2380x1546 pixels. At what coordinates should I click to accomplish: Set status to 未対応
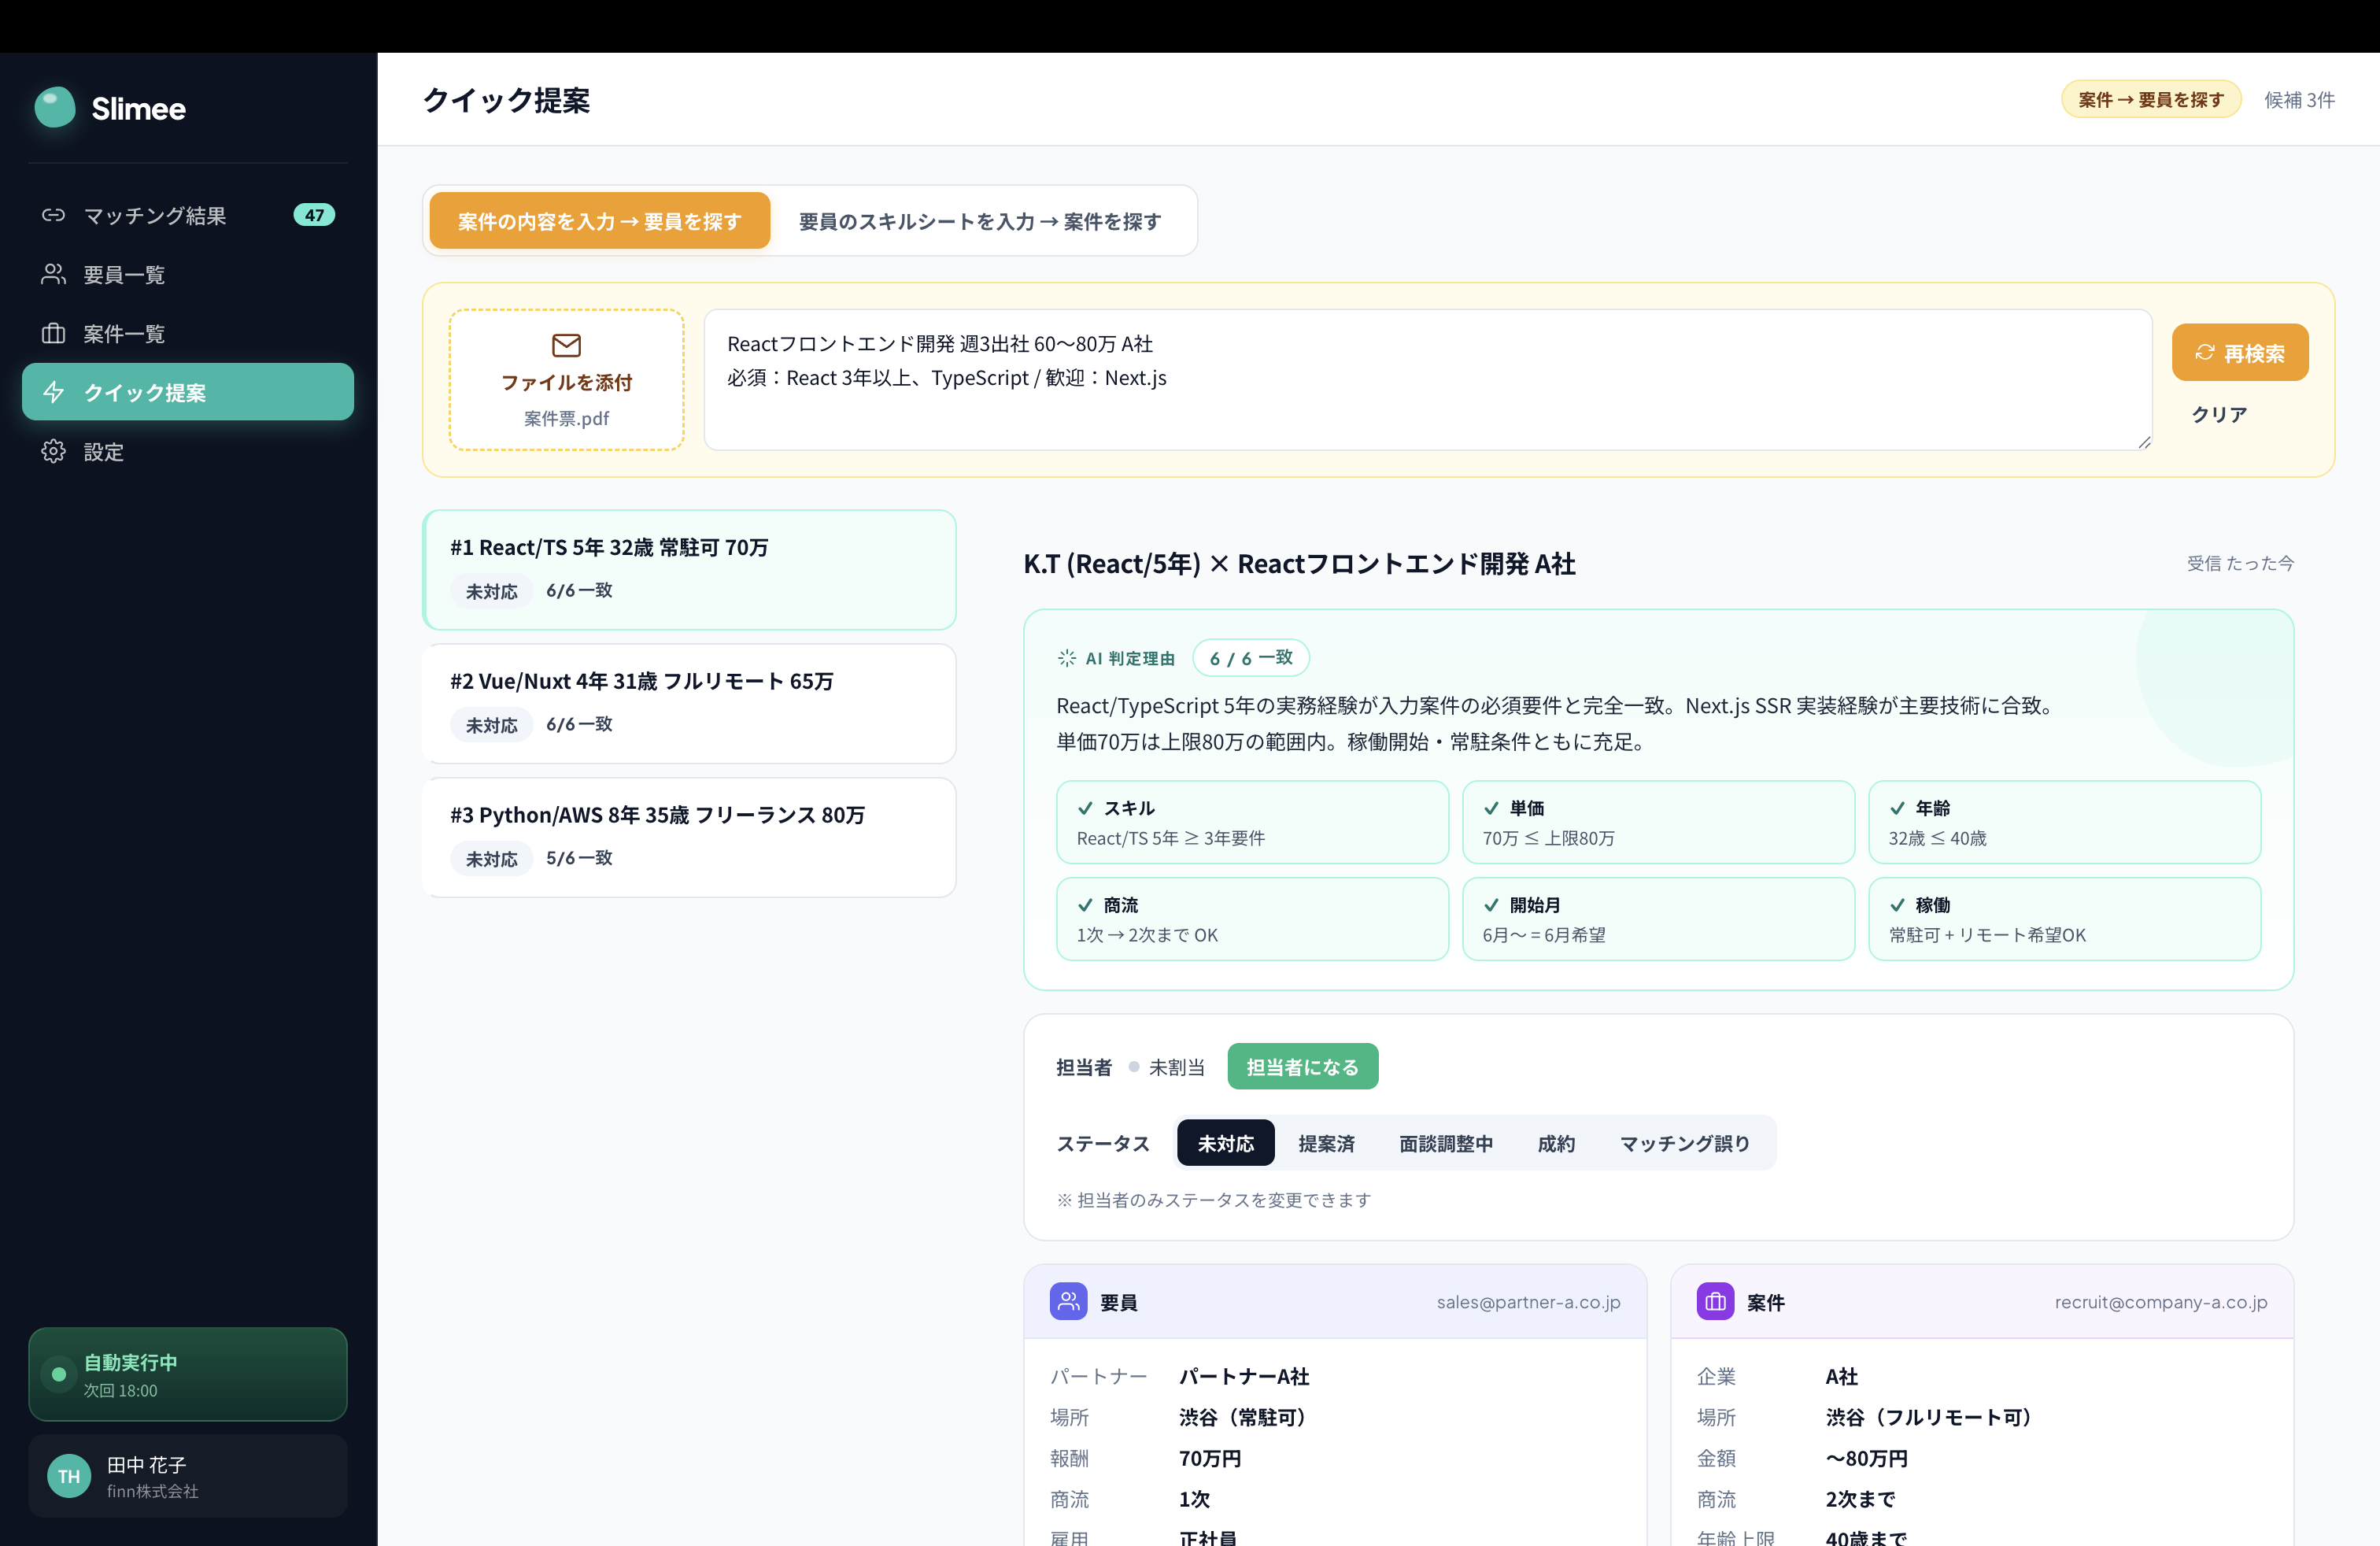click(1225, 1143)
